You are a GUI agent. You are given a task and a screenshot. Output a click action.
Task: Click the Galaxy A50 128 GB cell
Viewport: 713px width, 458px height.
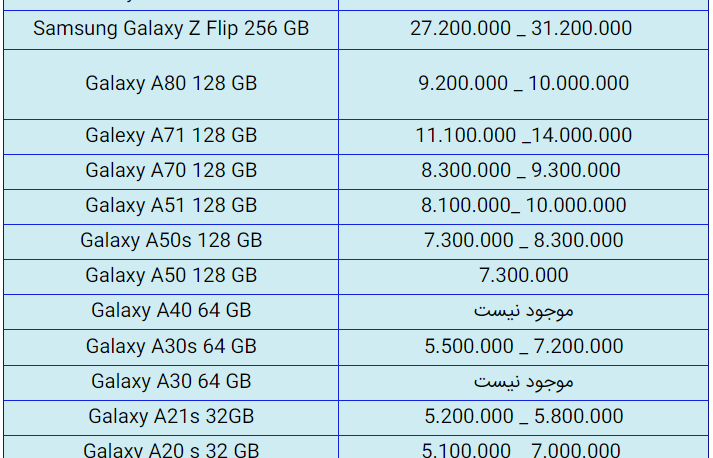(x=171, y=277)
